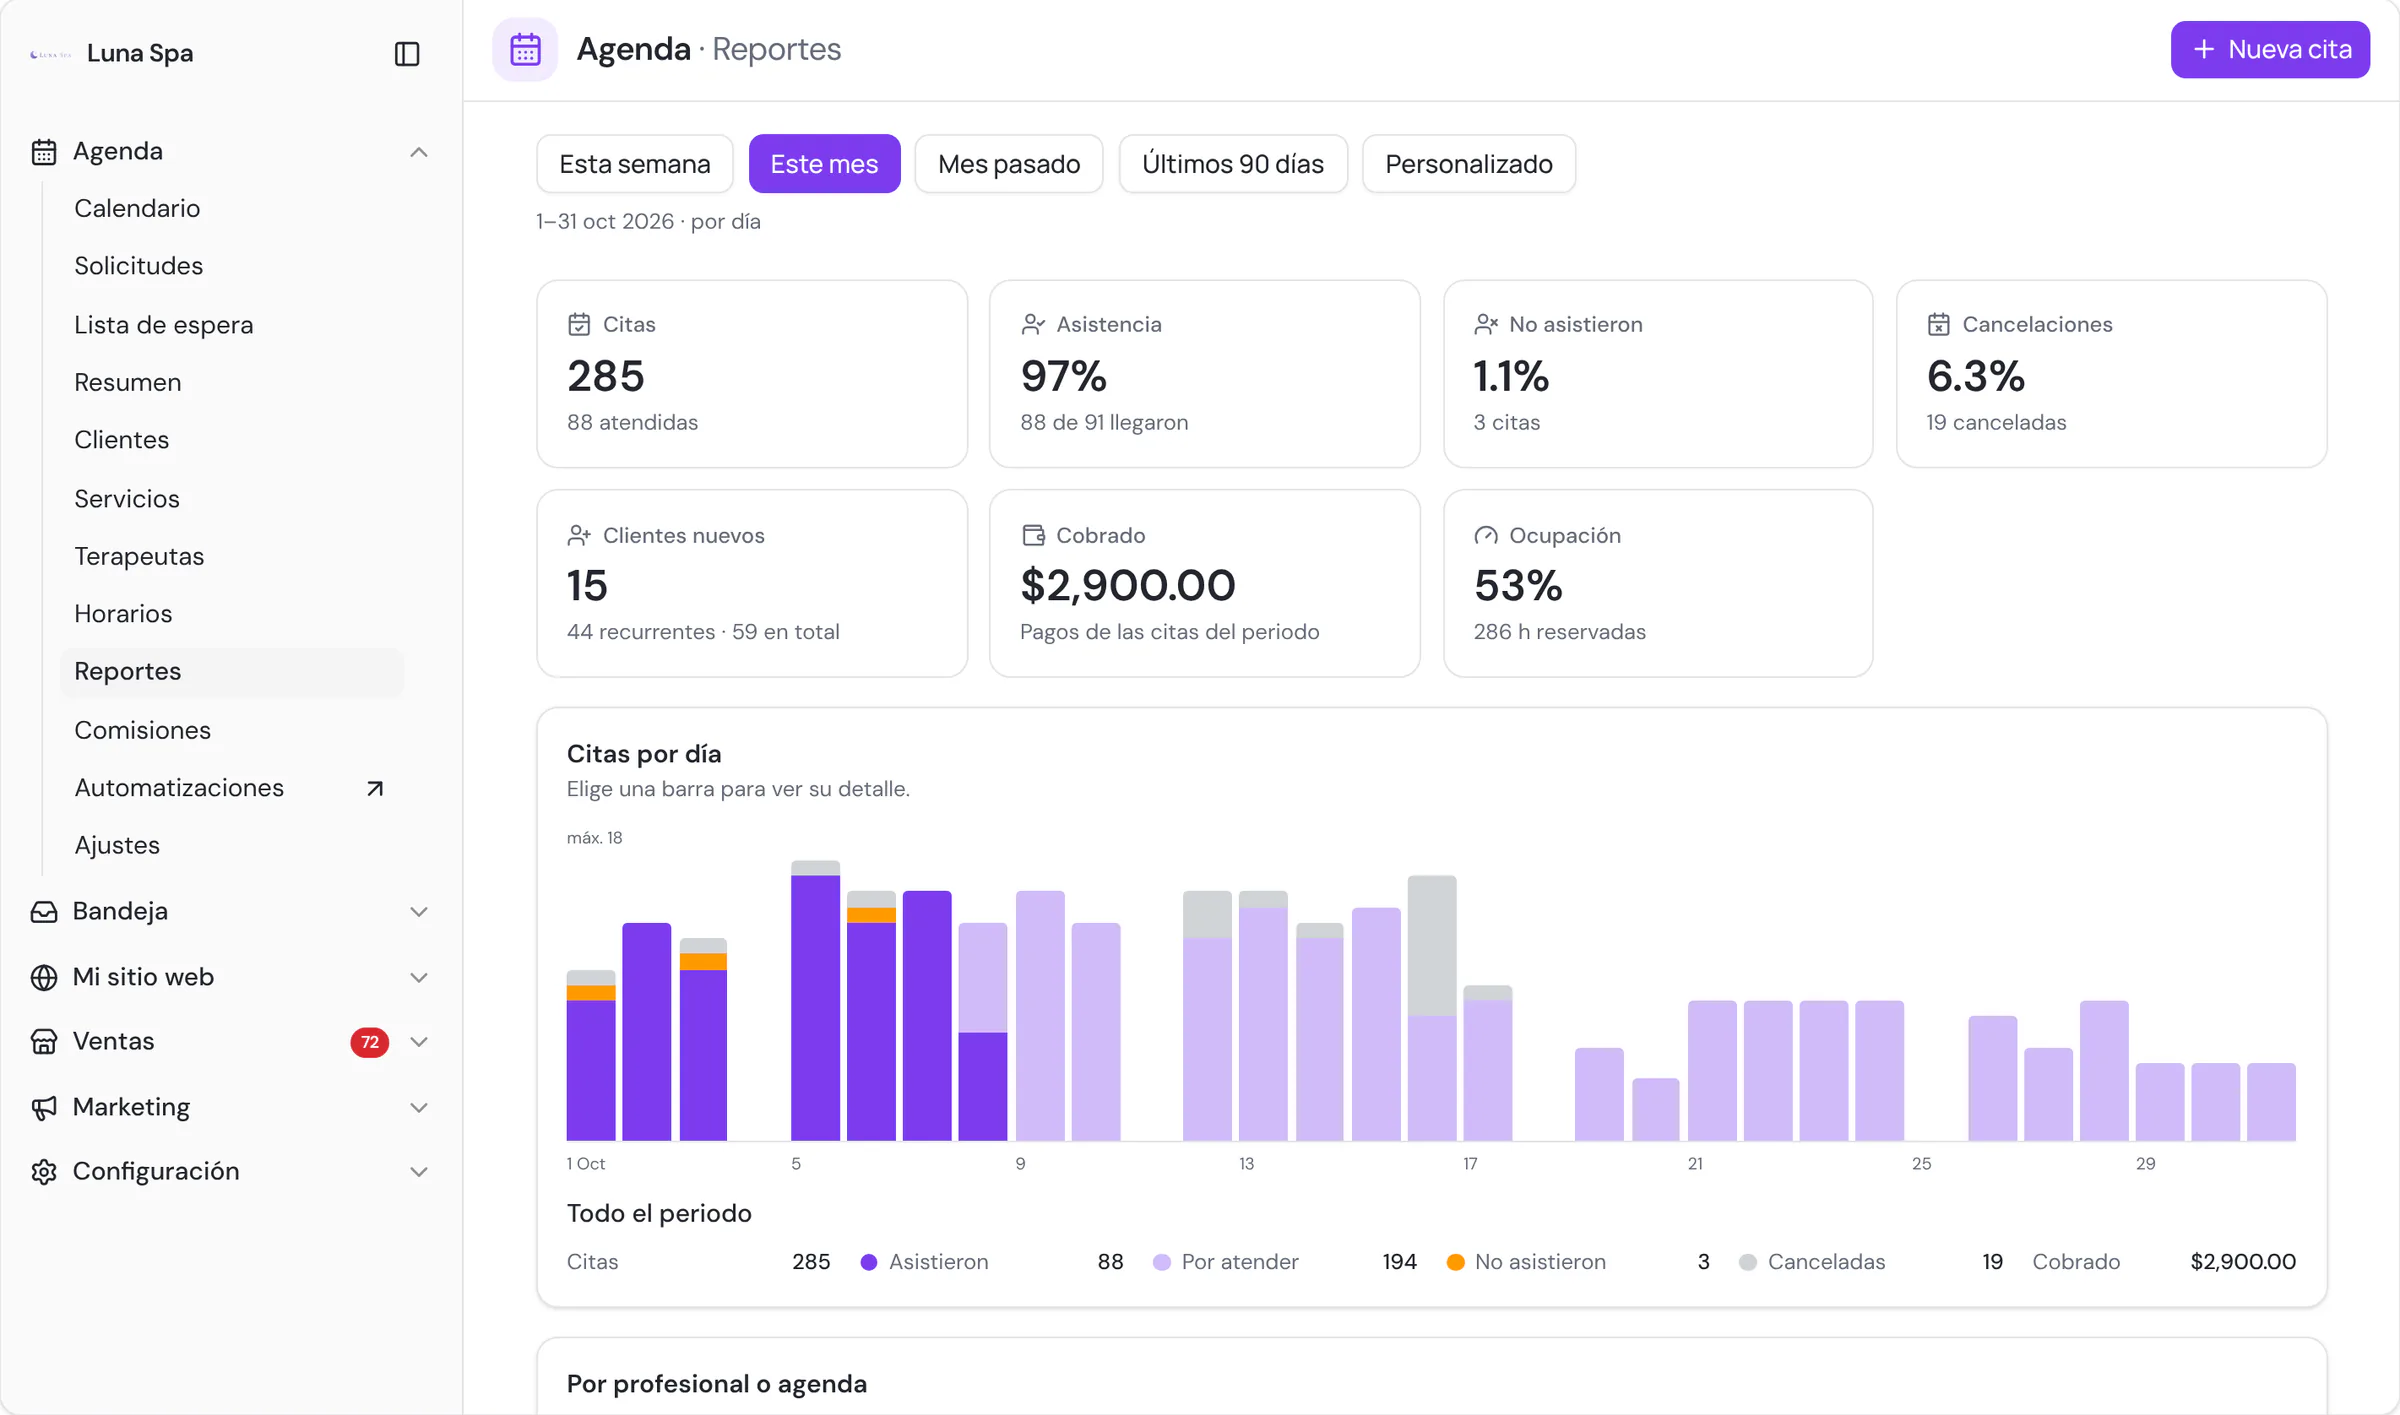
Task: Expand the Bandeja section chevron
Action: tap(419, 912)
